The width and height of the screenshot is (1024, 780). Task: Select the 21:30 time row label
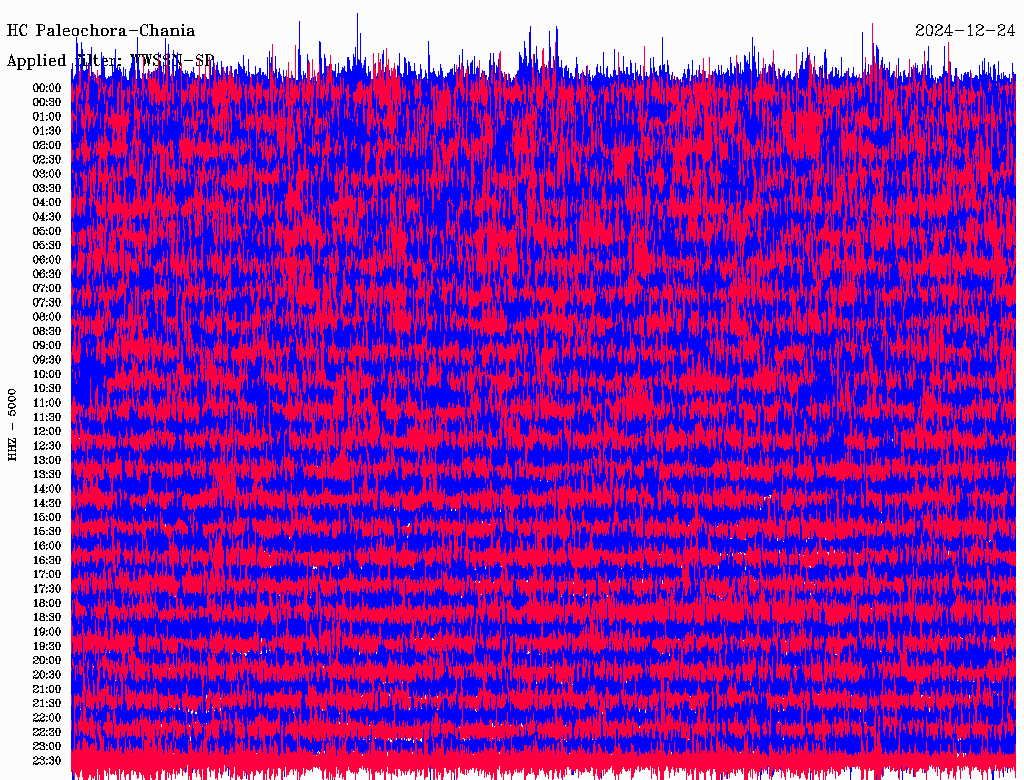click(47, 704)
